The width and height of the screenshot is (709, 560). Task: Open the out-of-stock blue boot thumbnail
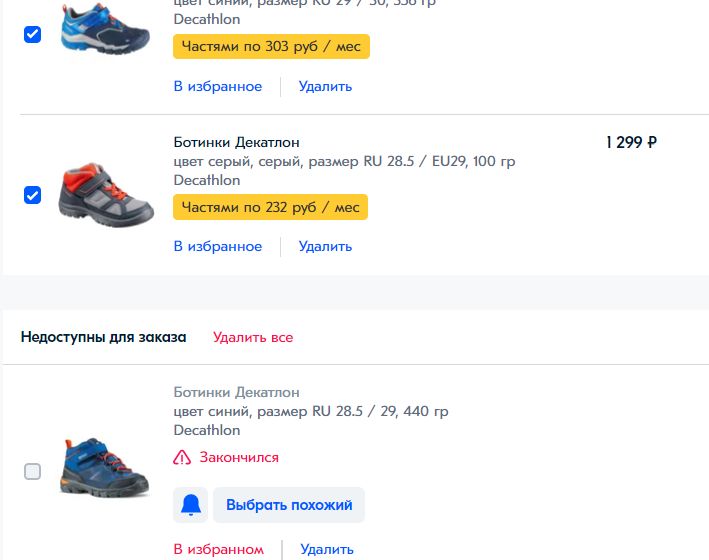(x=105, y=468)
